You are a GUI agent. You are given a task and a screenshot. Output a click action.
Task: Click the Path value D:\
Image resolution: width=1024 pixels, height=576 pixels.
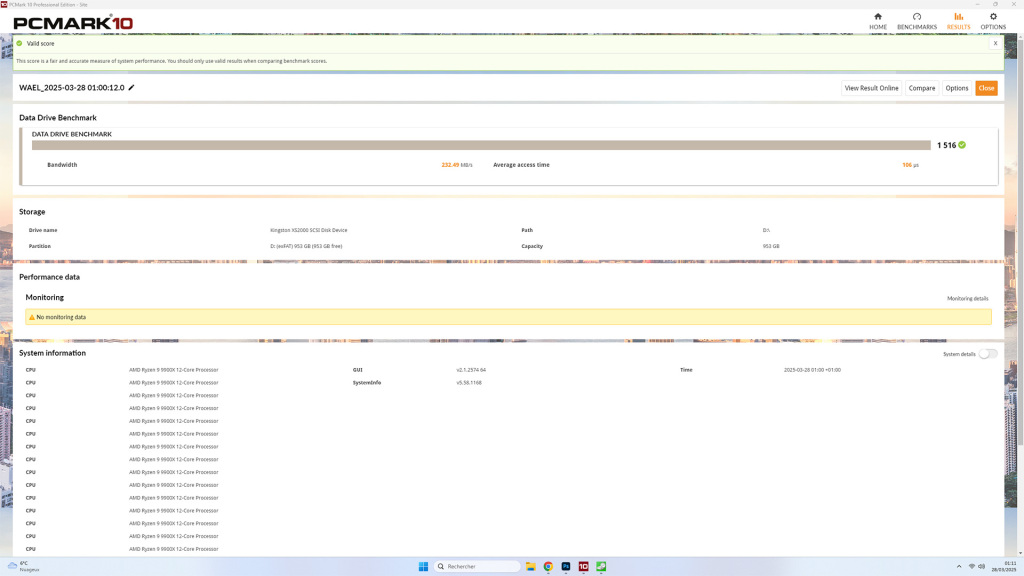click(x=766, y=231)
